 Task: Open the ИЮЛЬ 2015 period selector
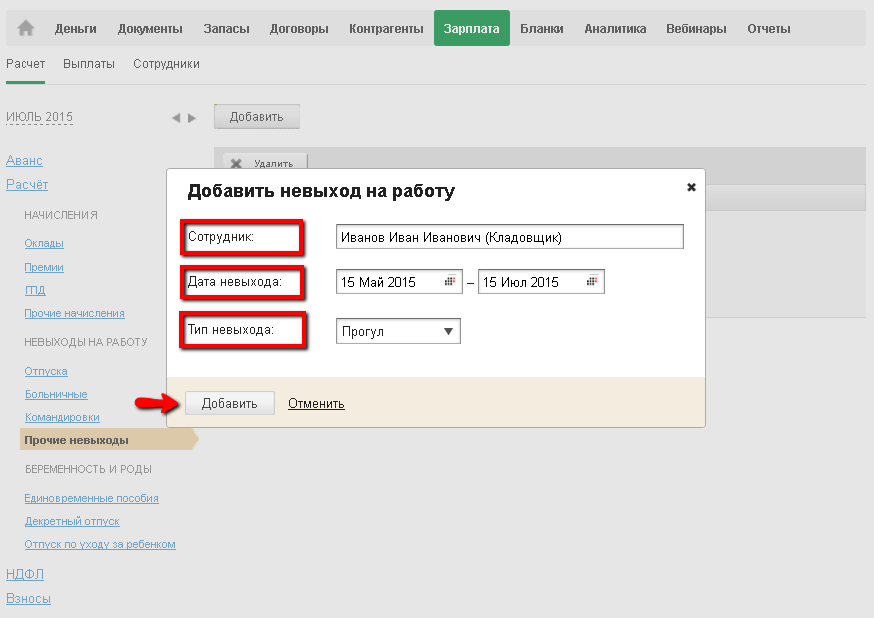tap(39, 117)
